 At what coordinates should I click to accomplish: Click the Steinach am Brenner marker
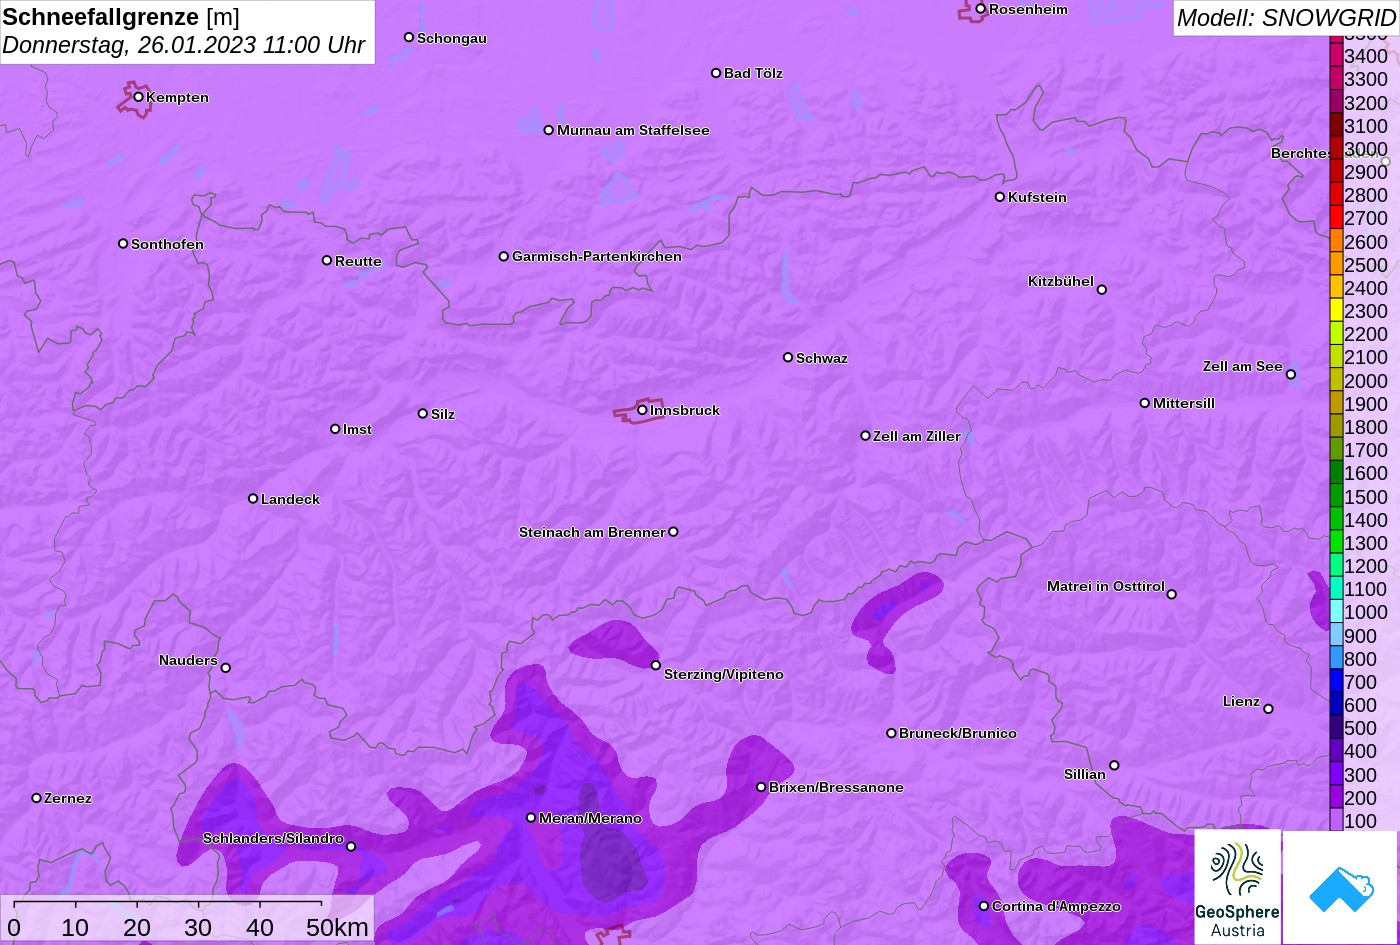click(673, 532)
